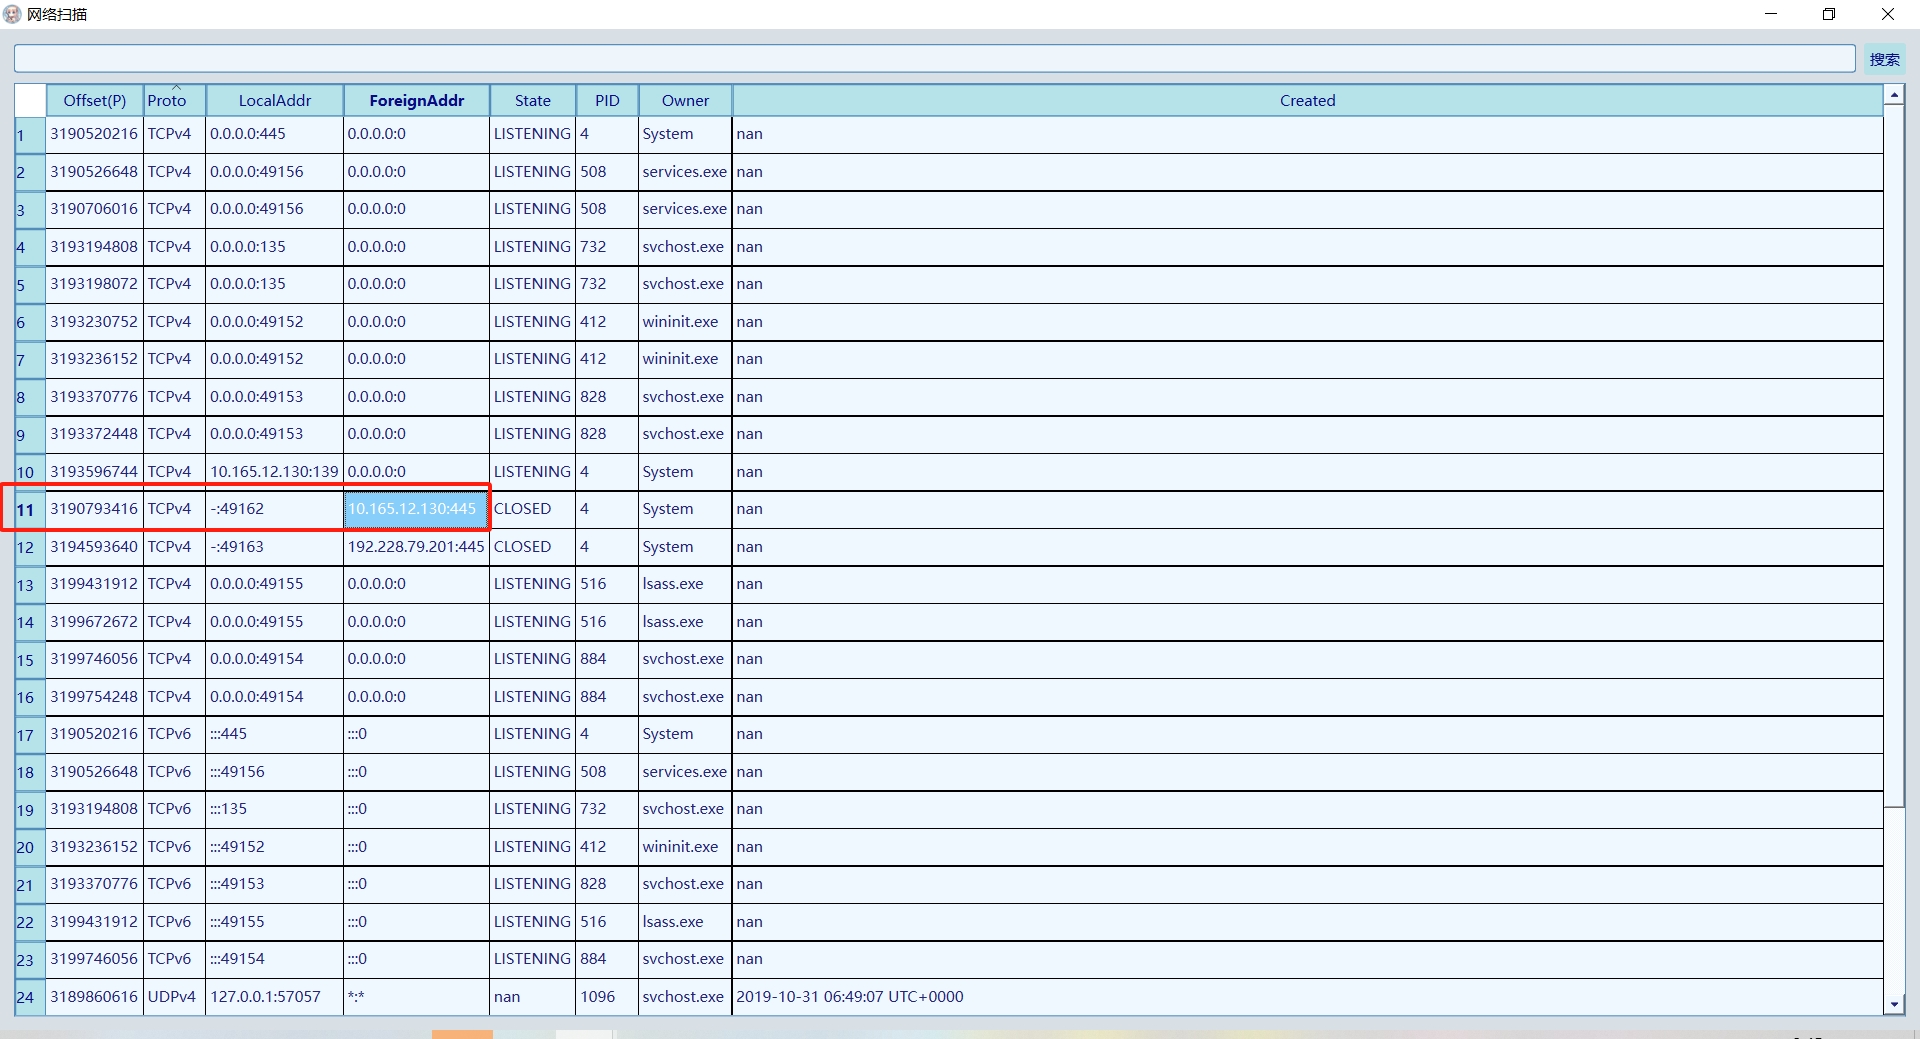This screenshot has height=1039, width=1920.
Task: Click local address :::49152 cell
Action: tap(274, 847)
